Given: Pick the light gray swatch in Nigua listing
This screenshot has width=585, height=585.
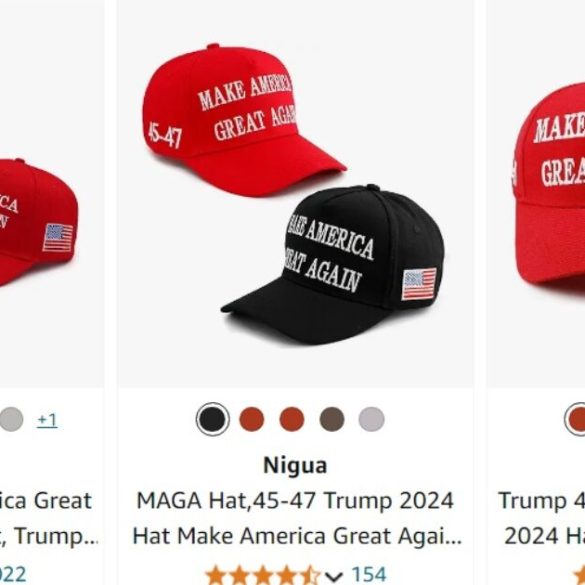Looking at the screenshot, I should tap(372, 419).
